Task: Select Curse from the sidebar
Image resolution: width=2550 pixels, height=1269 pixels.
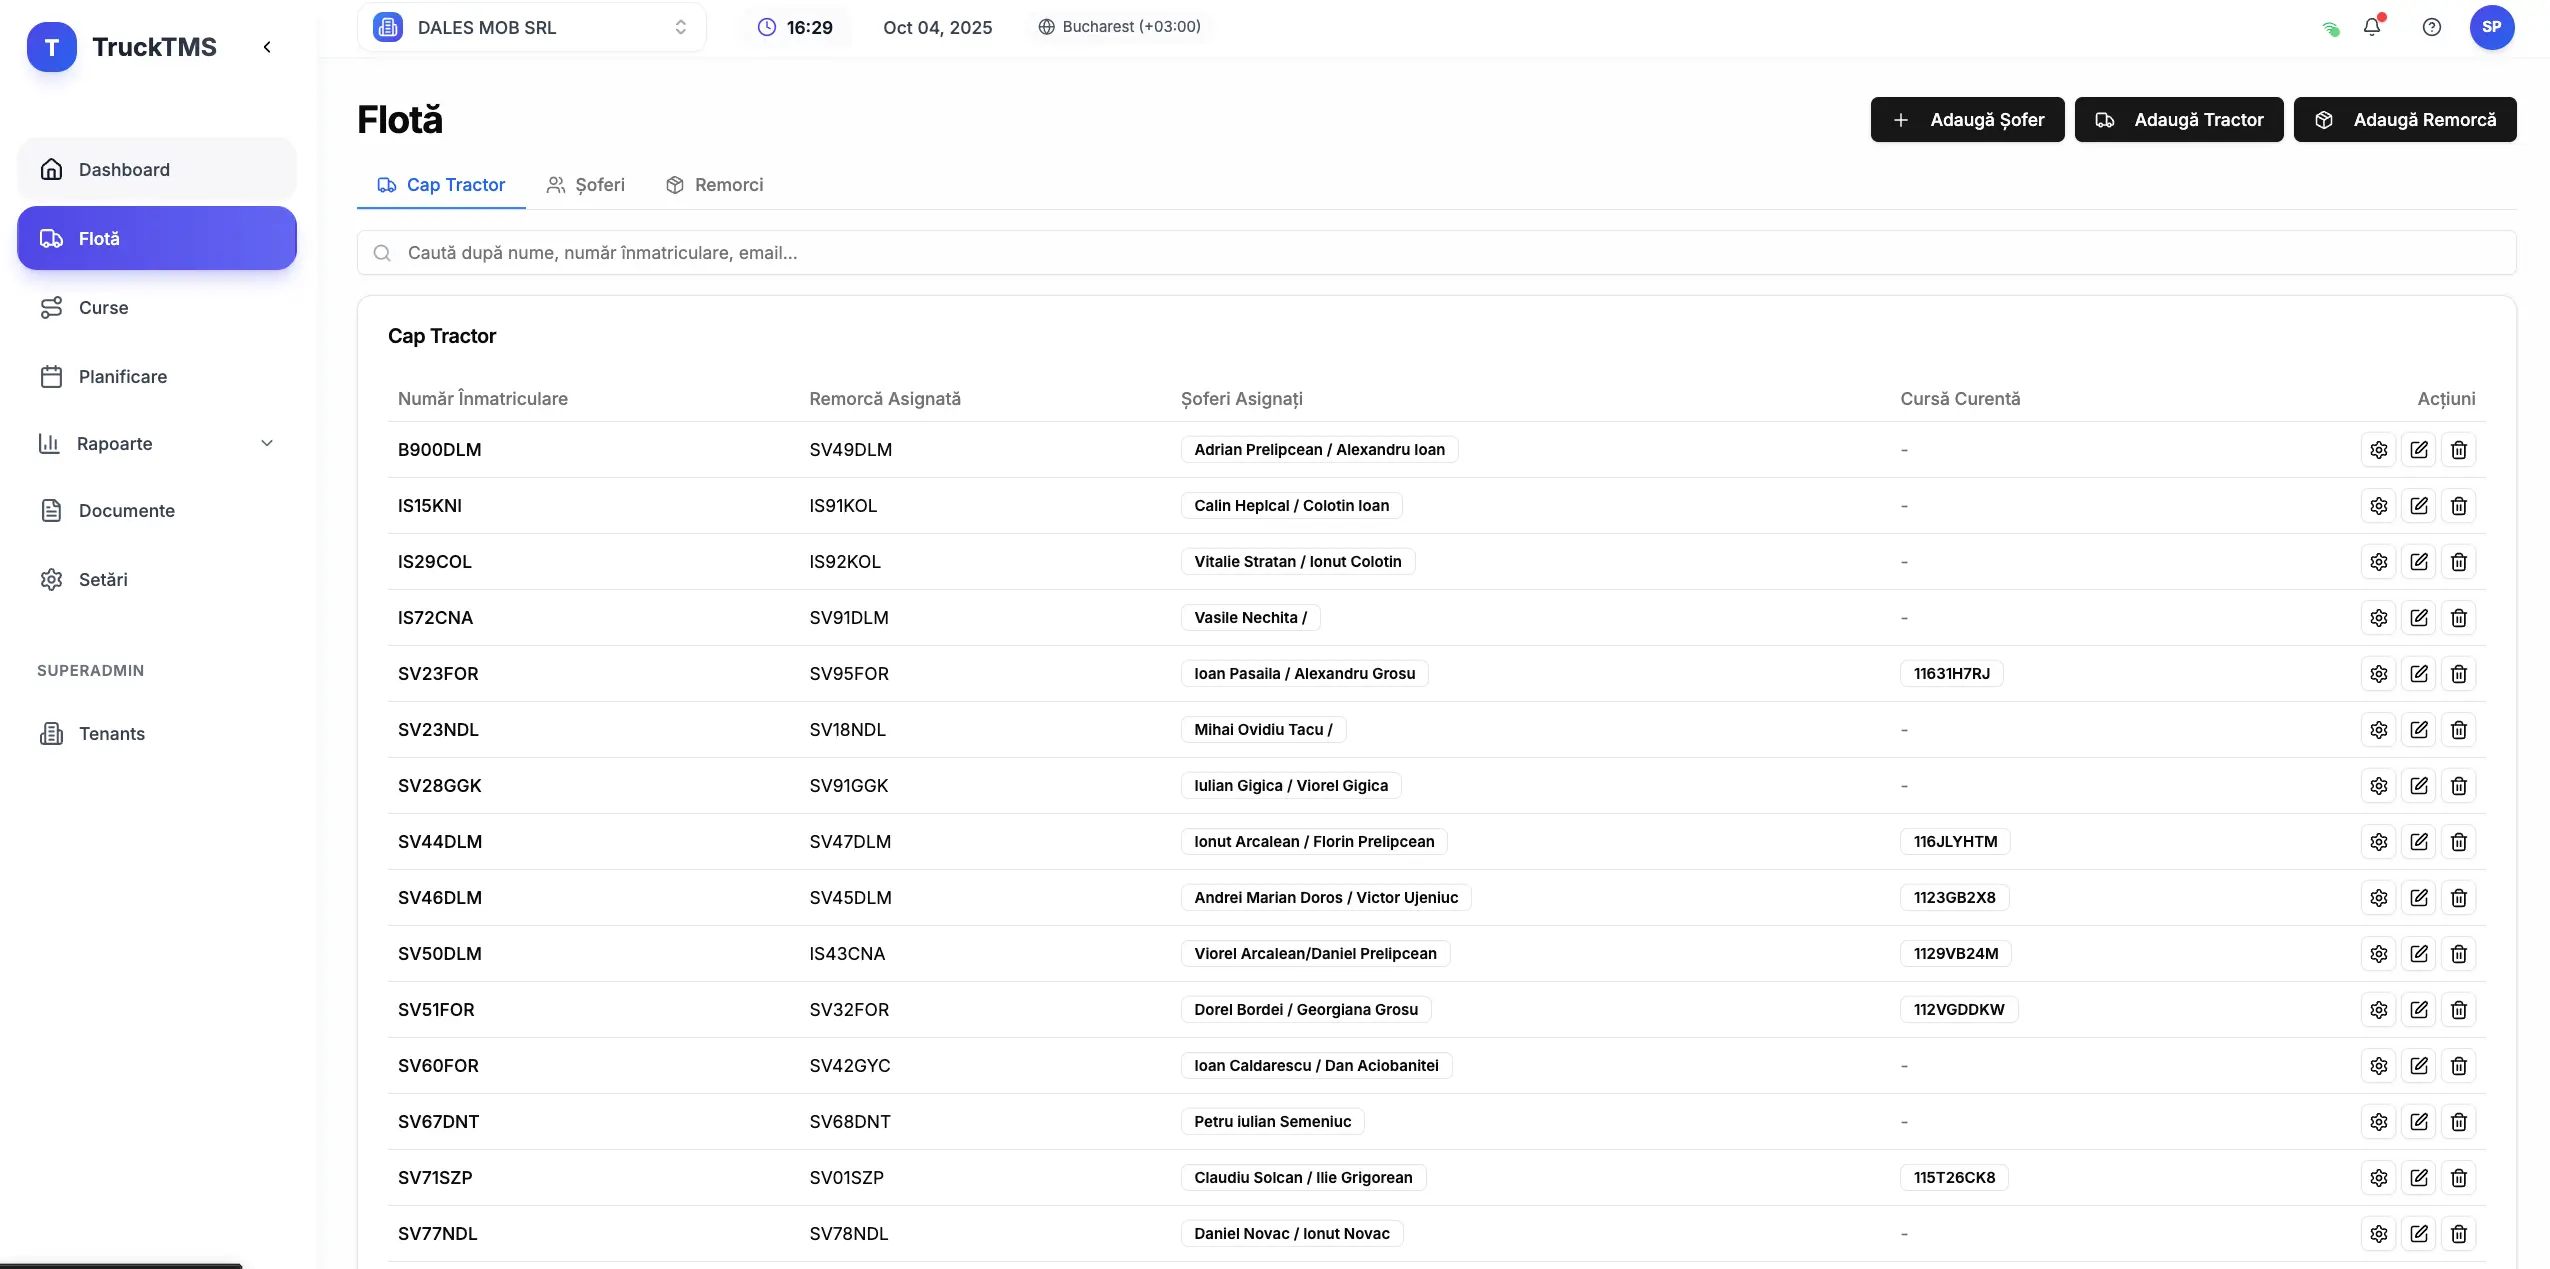Action: 103,307
